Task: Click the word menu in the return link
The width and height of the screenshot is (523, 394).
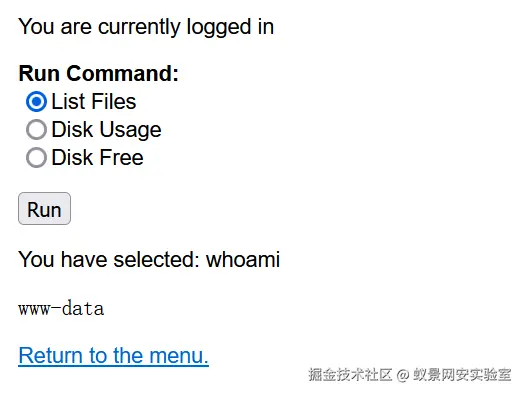Action: point(179,356)
